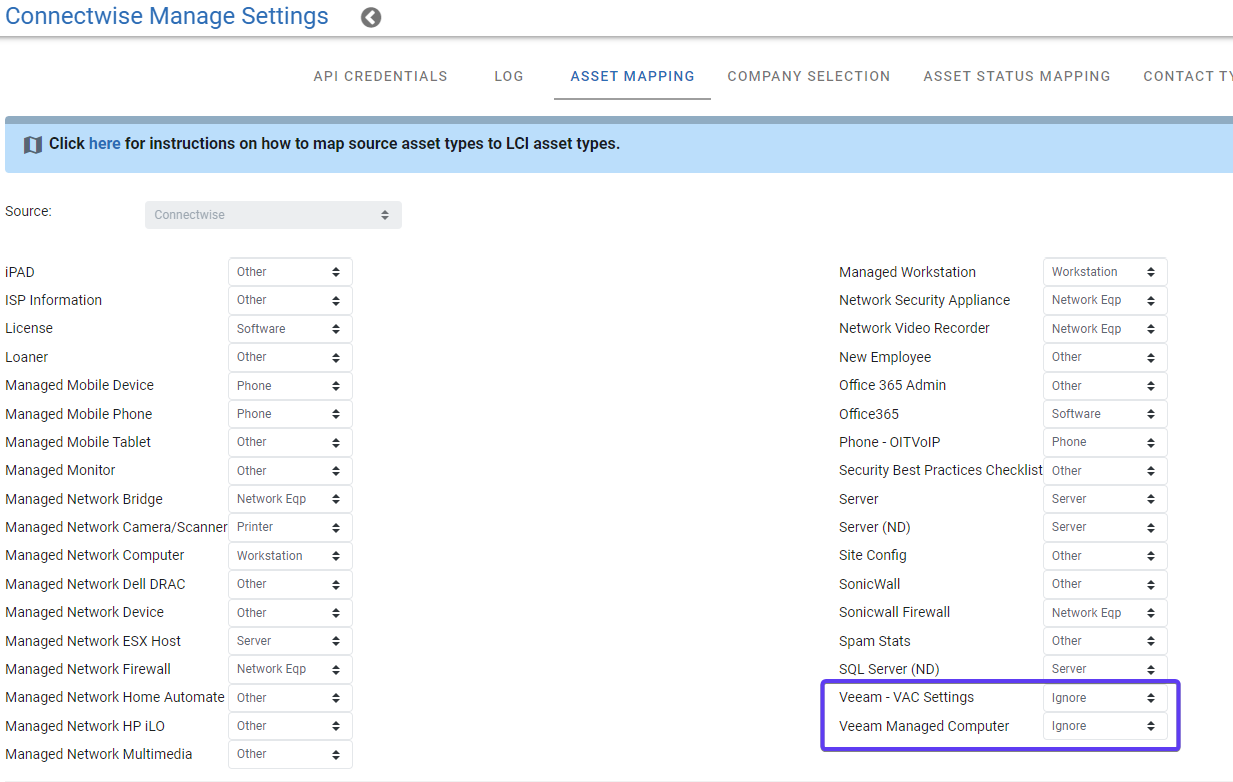The width and height of the screenshot is (1233, 782).
Task: Open the Veeam Managed Computer dropdown
Action: pyautogui.click(x=1105, y=726)
